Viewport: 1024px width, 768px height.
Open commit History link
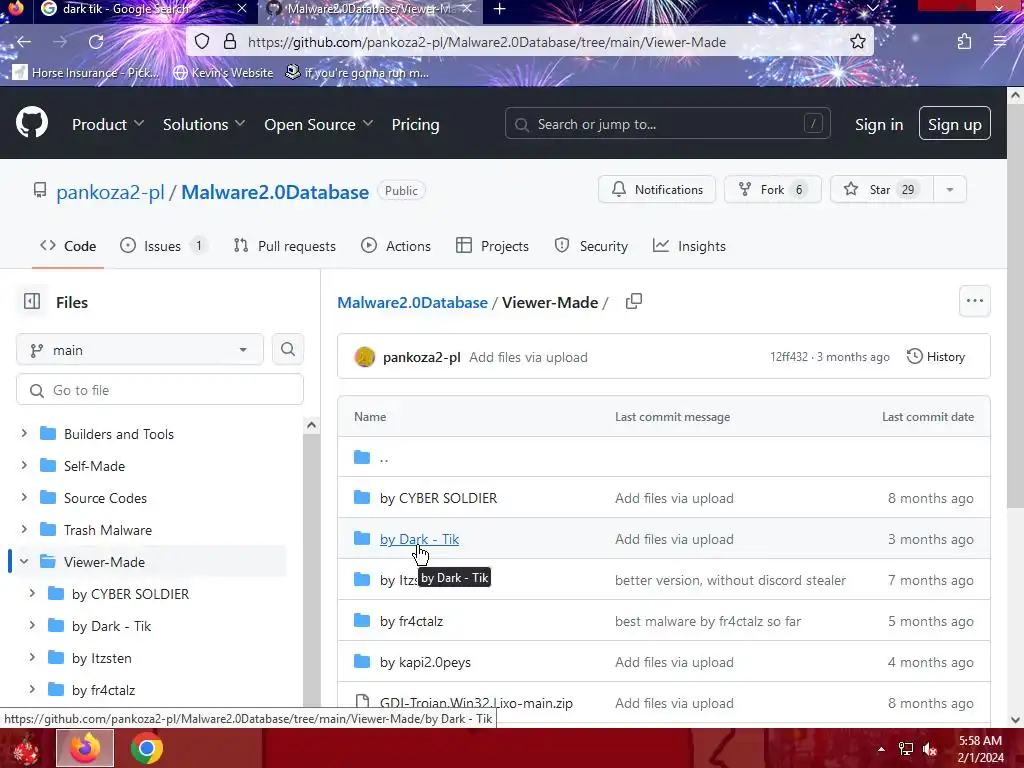(936, 357)
